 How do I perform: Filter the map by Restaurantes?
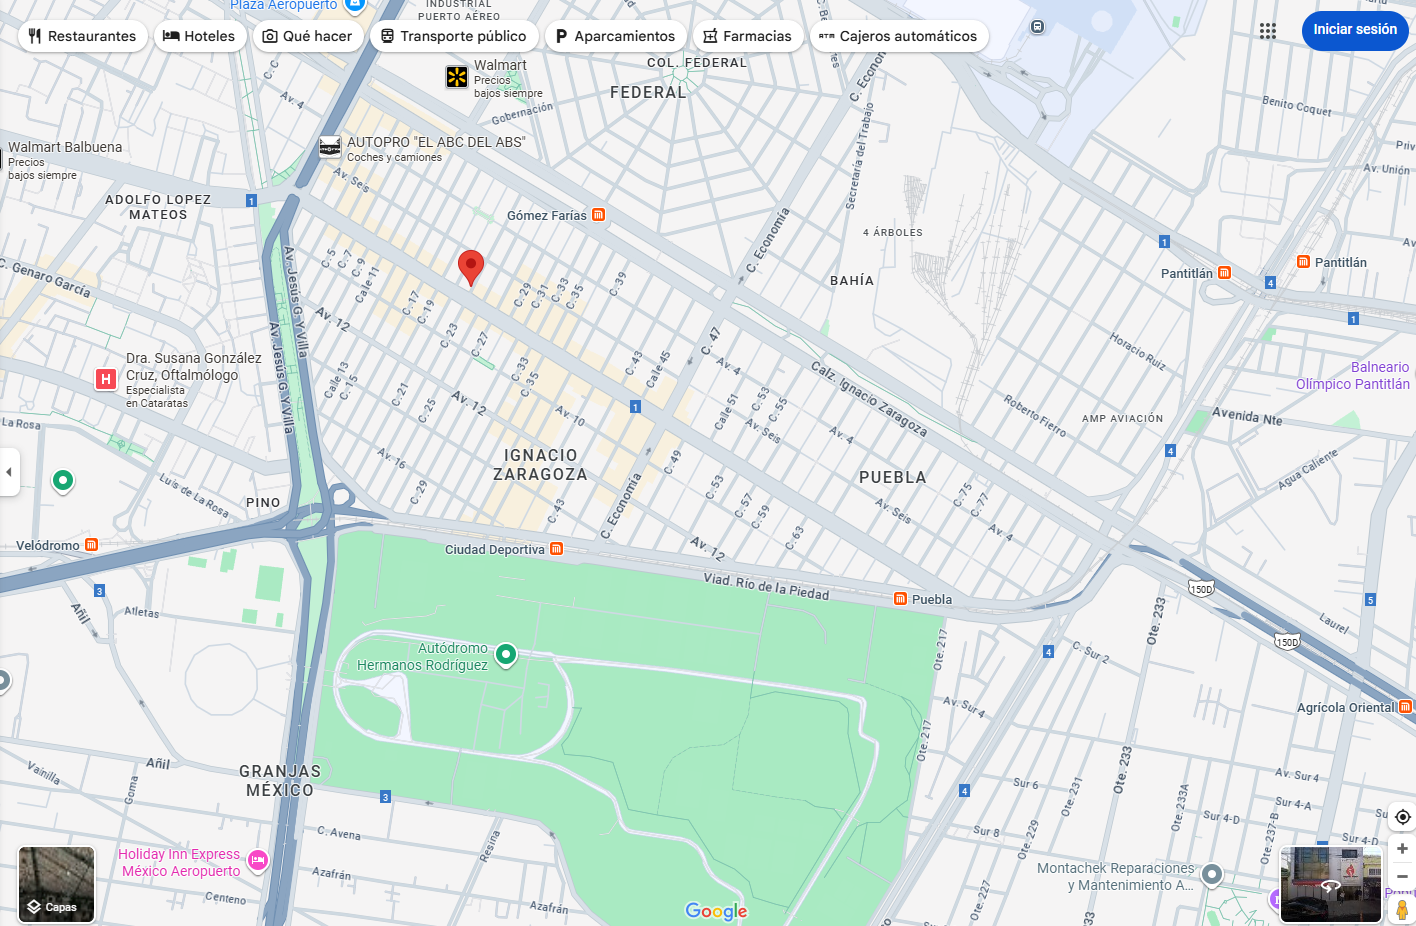tap(83, 36)
